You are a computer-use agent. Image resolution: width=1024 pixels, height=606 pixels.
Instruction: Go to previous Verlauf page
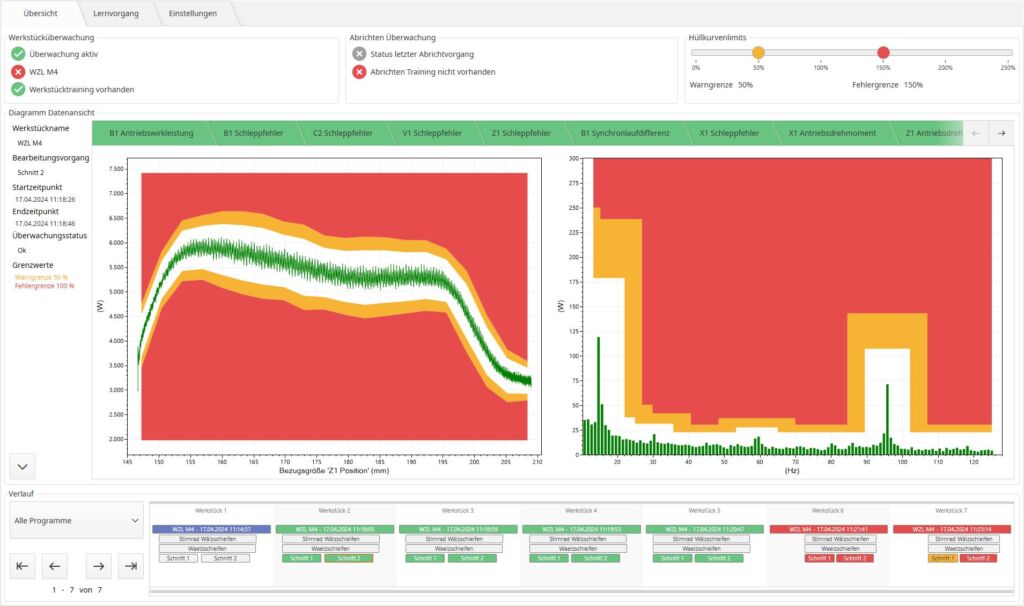[55, 567]
